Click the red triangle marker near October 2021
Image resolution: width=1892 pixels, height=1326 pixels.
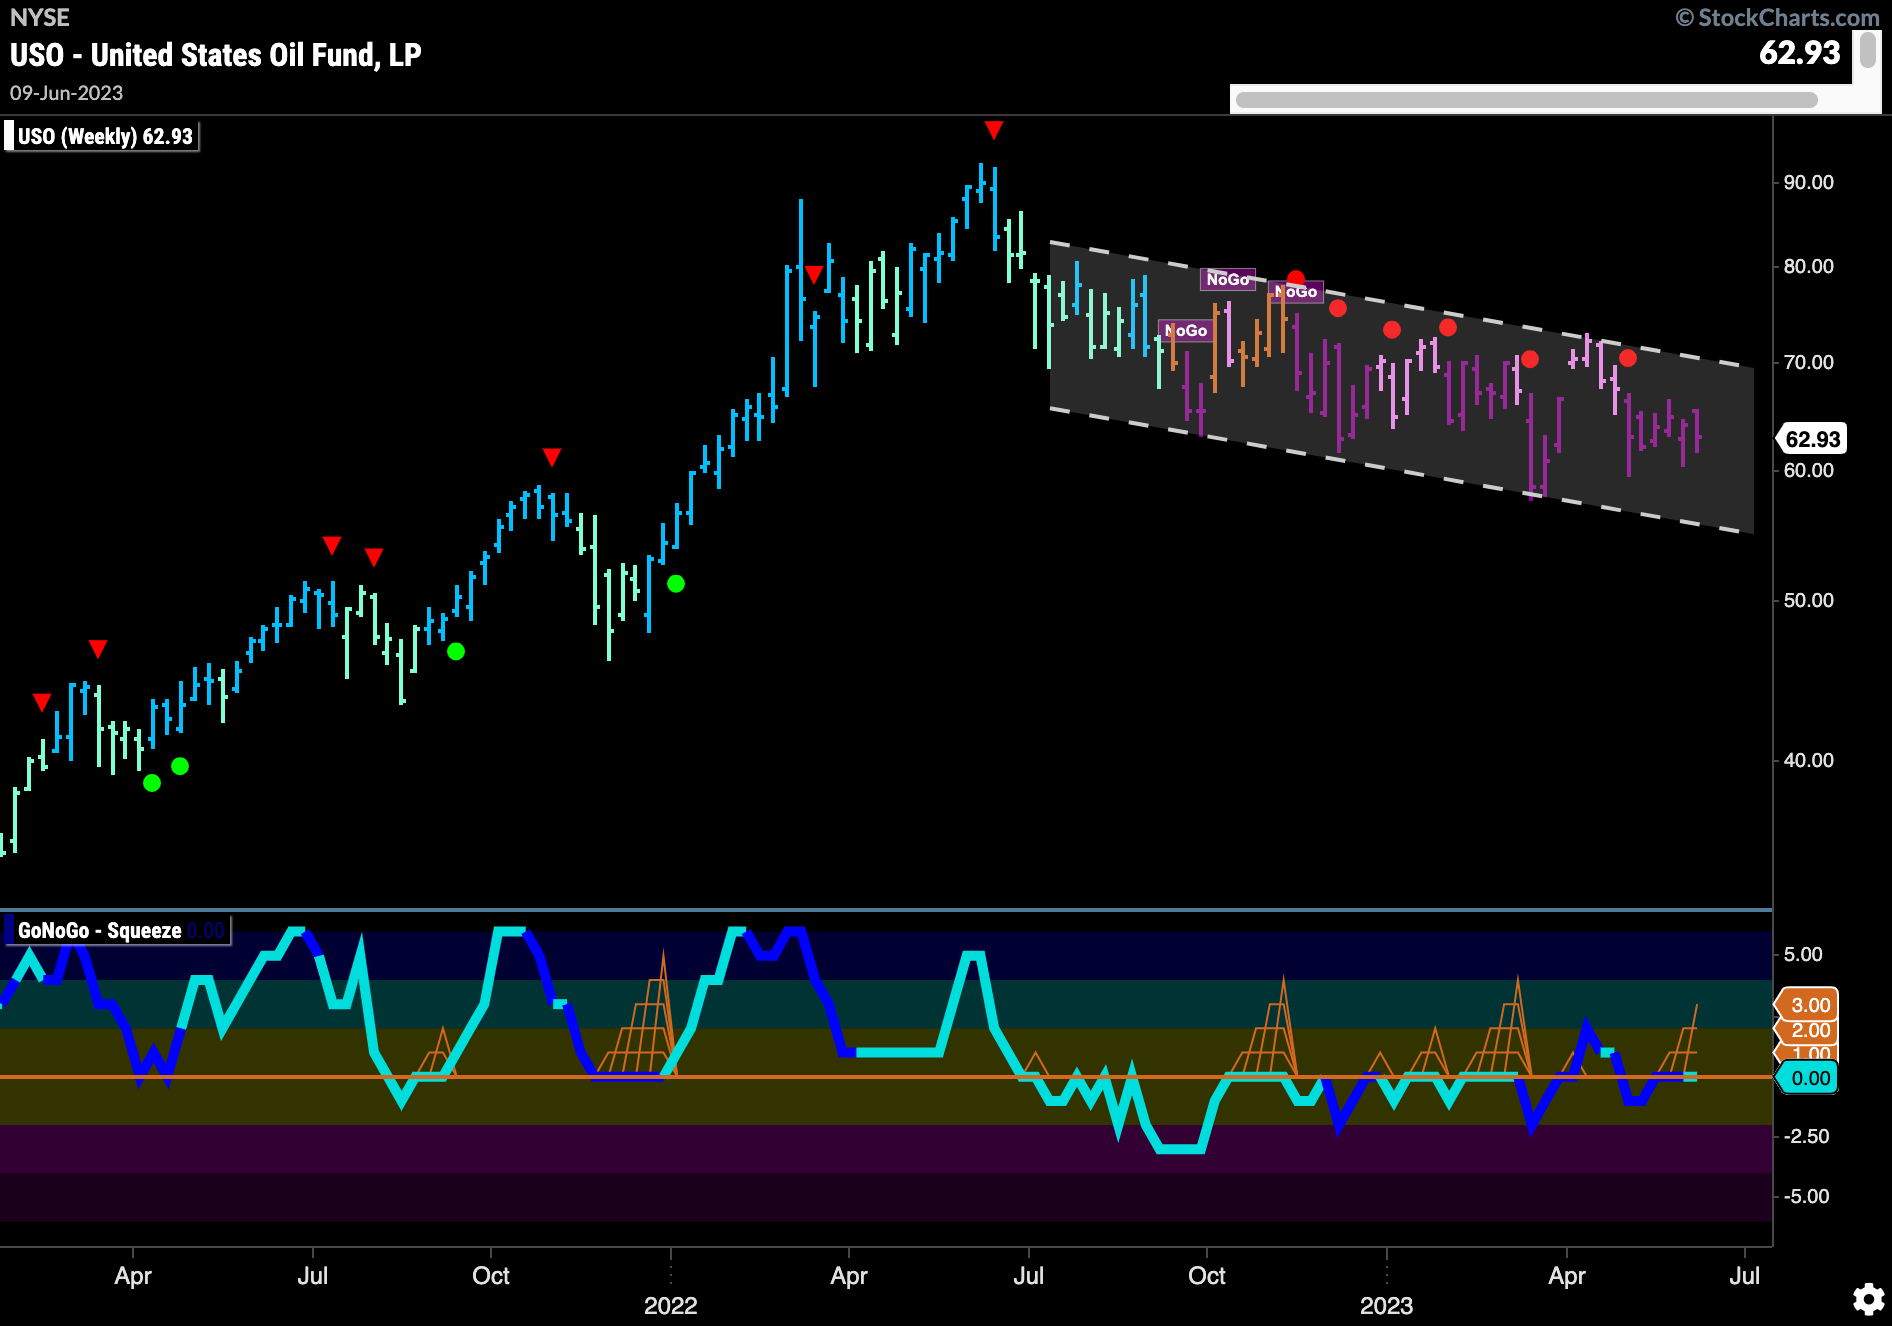point(551,457)
